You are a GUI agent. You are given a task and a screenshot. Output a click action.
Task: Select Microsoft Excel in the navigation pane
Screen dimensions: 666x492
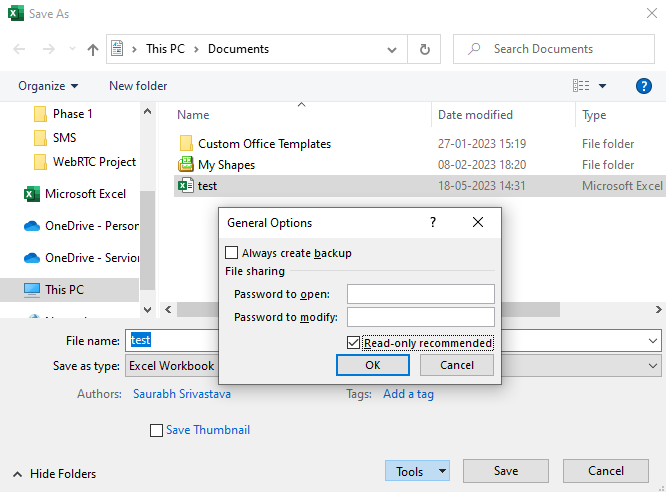[75, 194]
